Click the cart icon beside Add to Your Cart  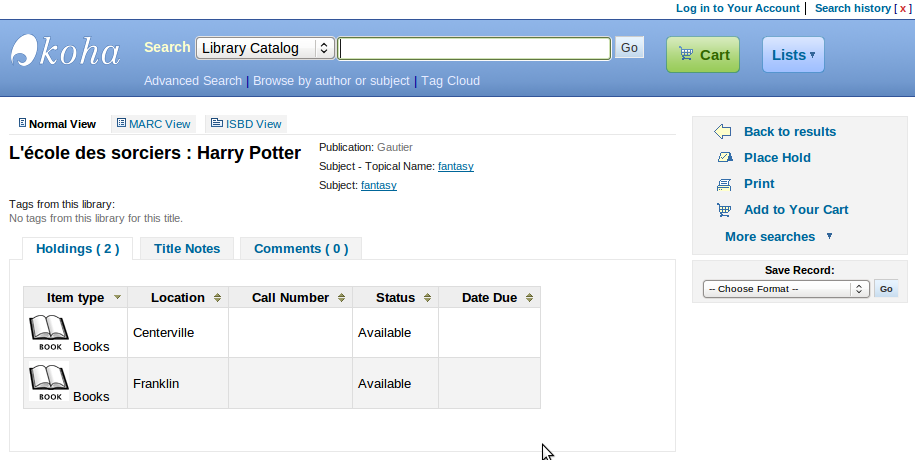[x=724, y=210]
